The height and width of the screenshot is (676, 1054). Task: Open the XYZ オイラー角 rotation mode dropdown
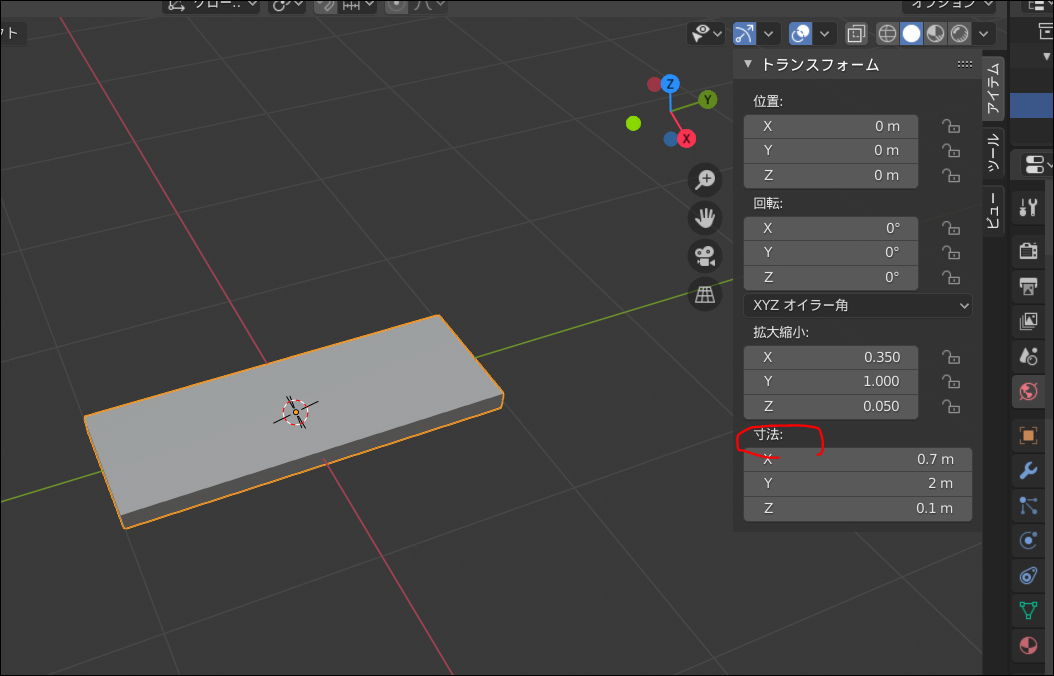[x=858, y=305]
